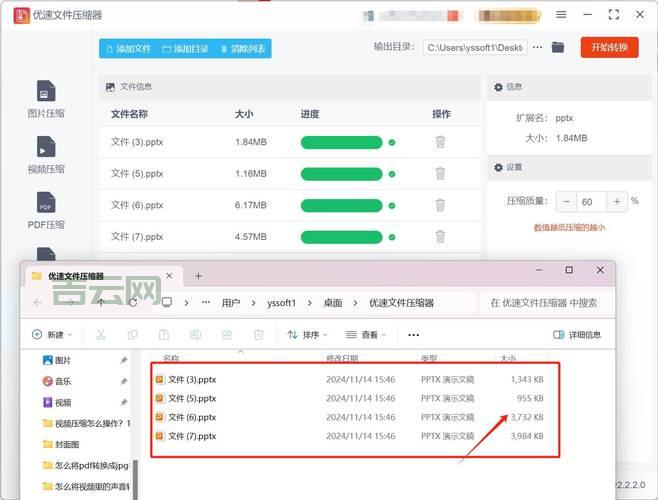Click the 清除列表 clear list button

[x=243, y=49]
